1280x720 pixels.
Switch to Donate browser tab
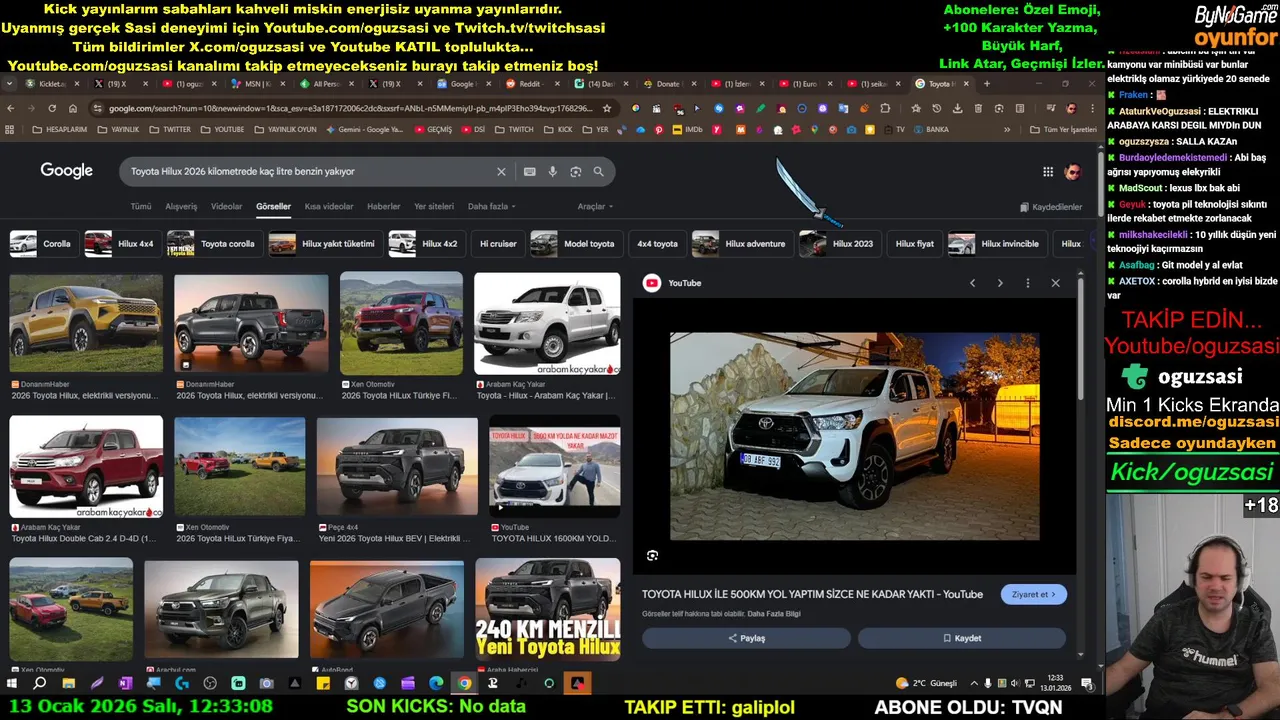tap(672, 84)
